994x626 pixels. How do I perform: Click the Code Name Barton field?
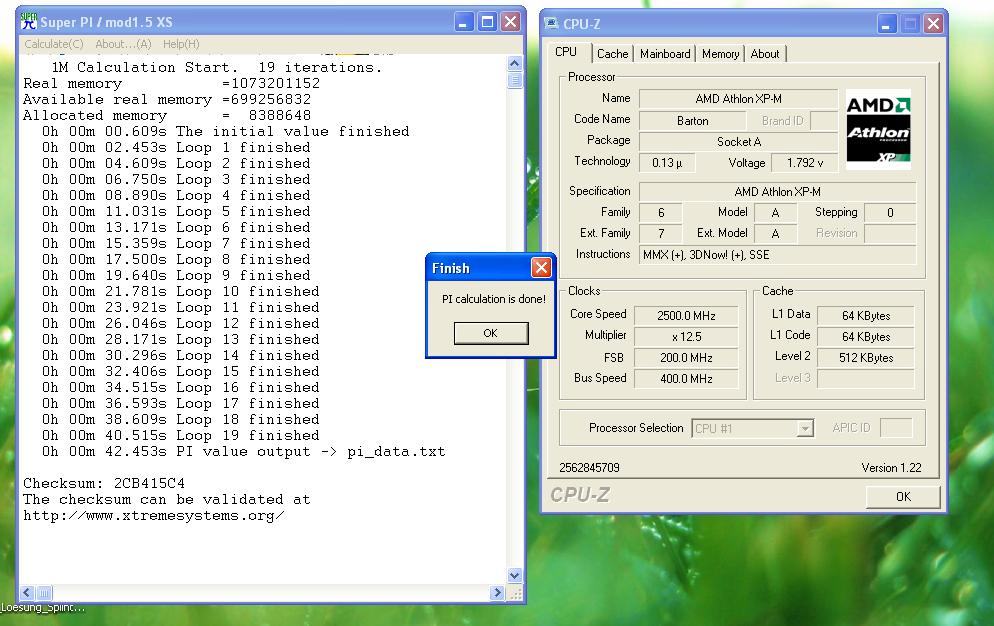click(692, 121)
